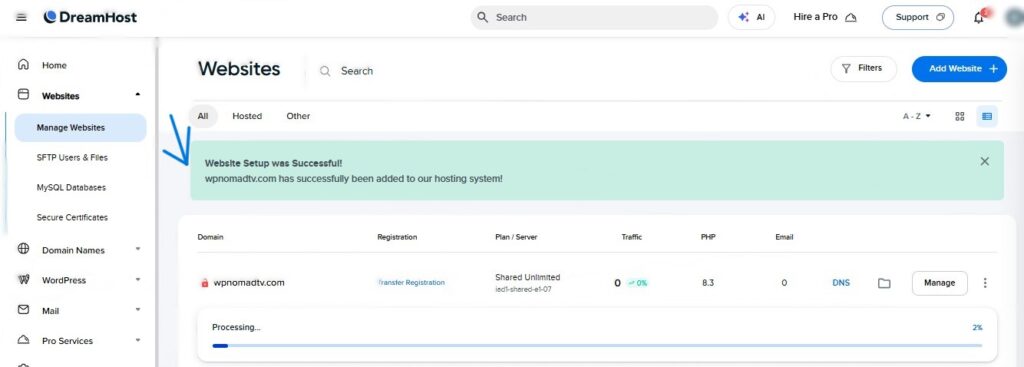The height and width of the screenshot is (367, 1024).
Task: Open SFTP Users & Files
Action: [72, 157]
